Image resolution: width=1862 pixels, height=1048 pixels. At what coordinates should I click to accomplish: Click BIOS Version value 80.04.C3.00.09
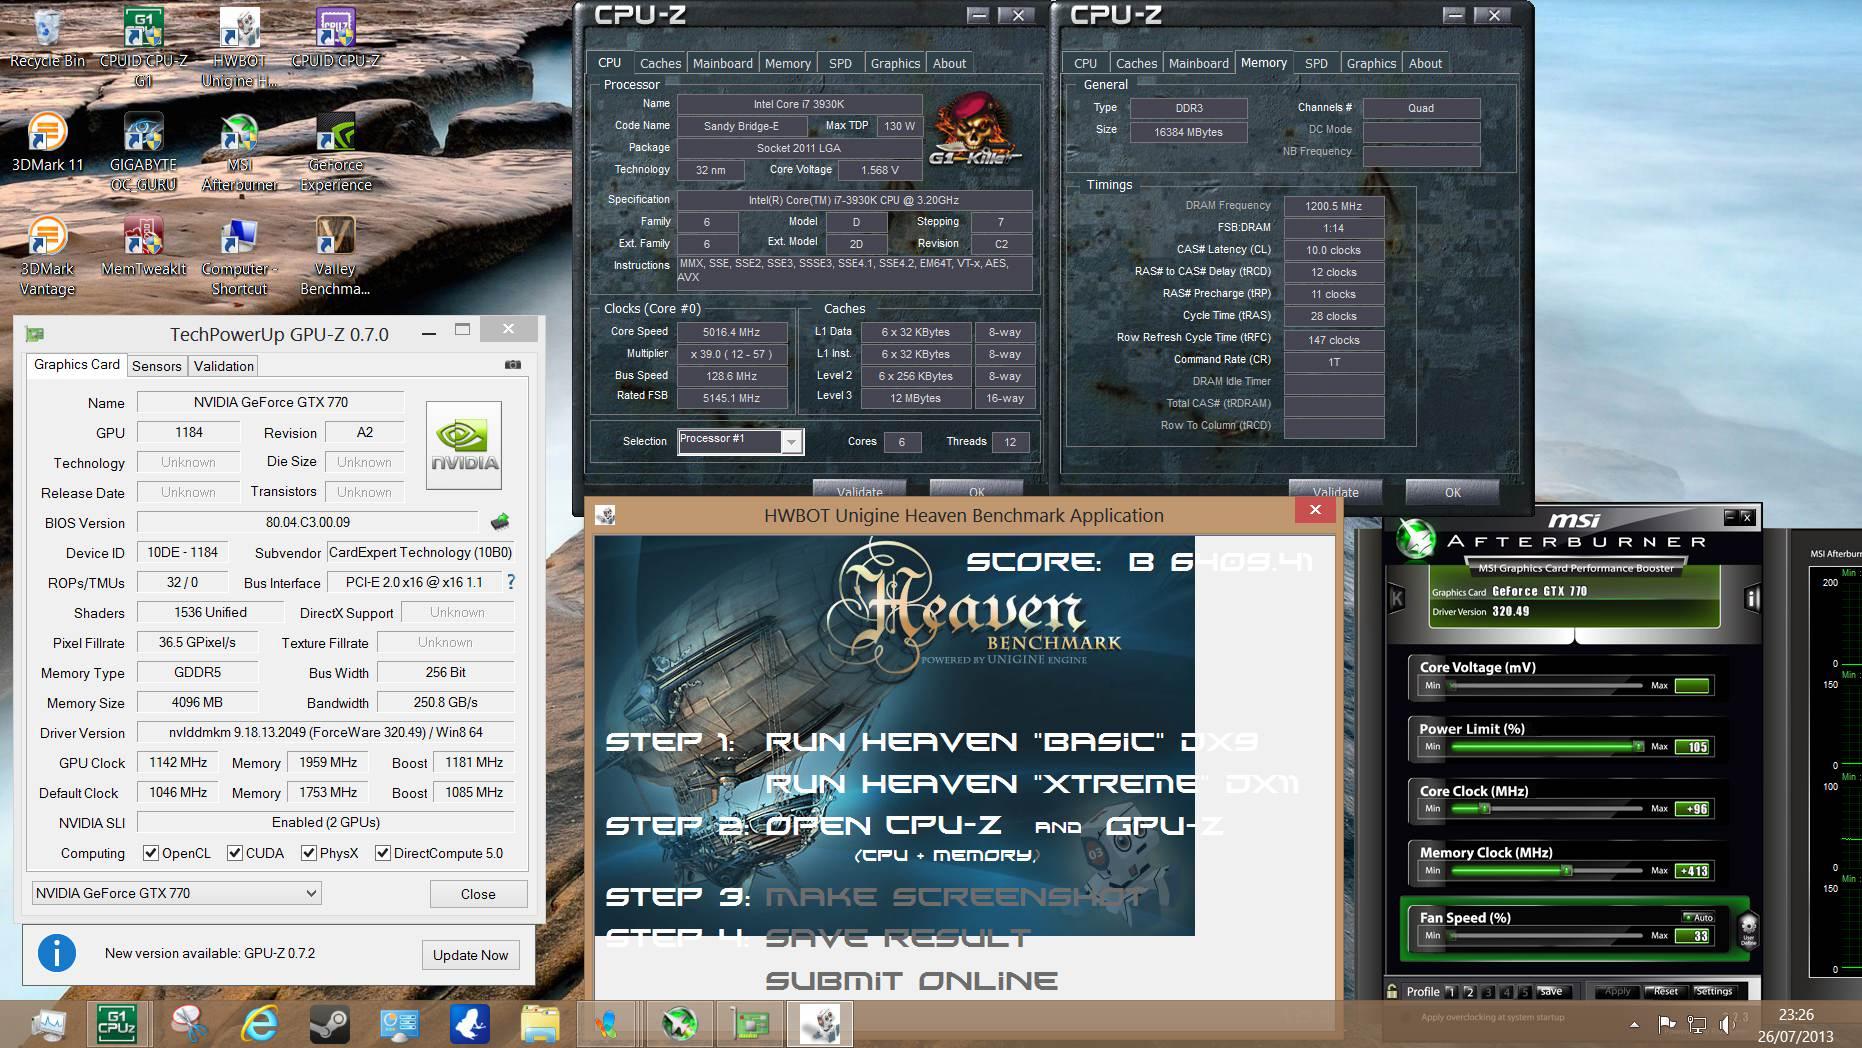click(x=308, y=522)
